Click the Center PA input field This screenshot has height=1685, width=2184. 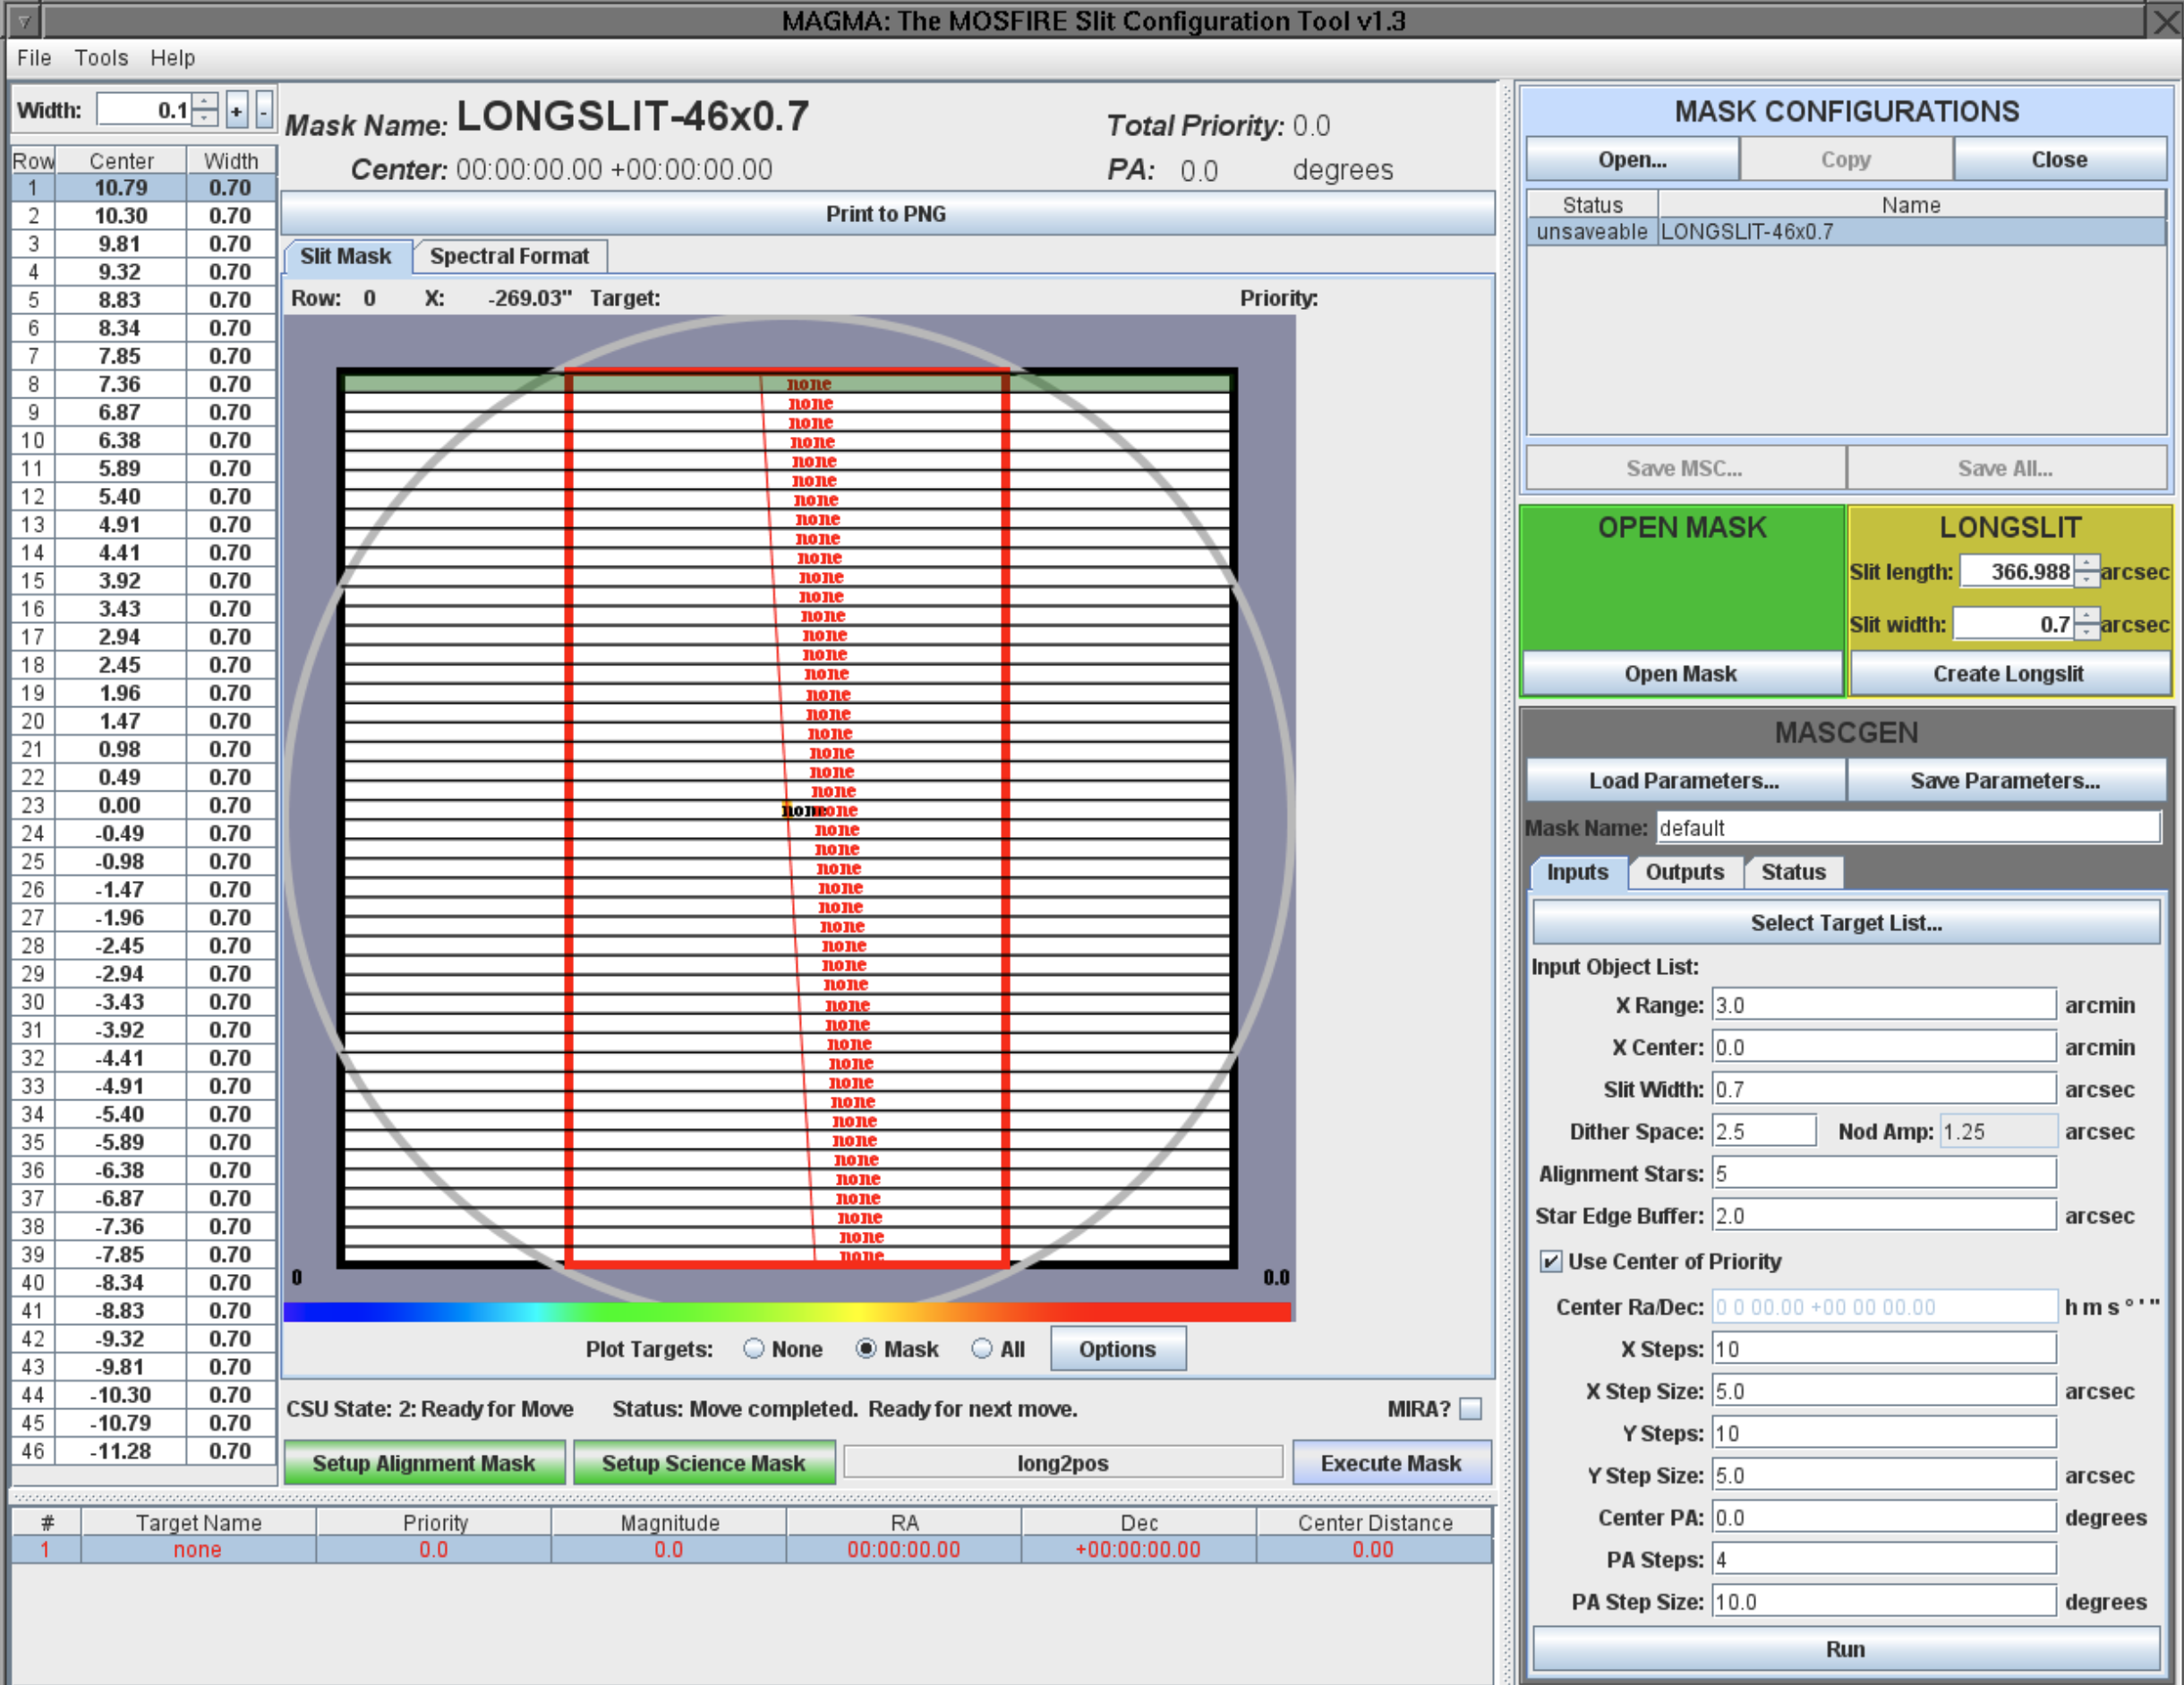[1884, 1517]
